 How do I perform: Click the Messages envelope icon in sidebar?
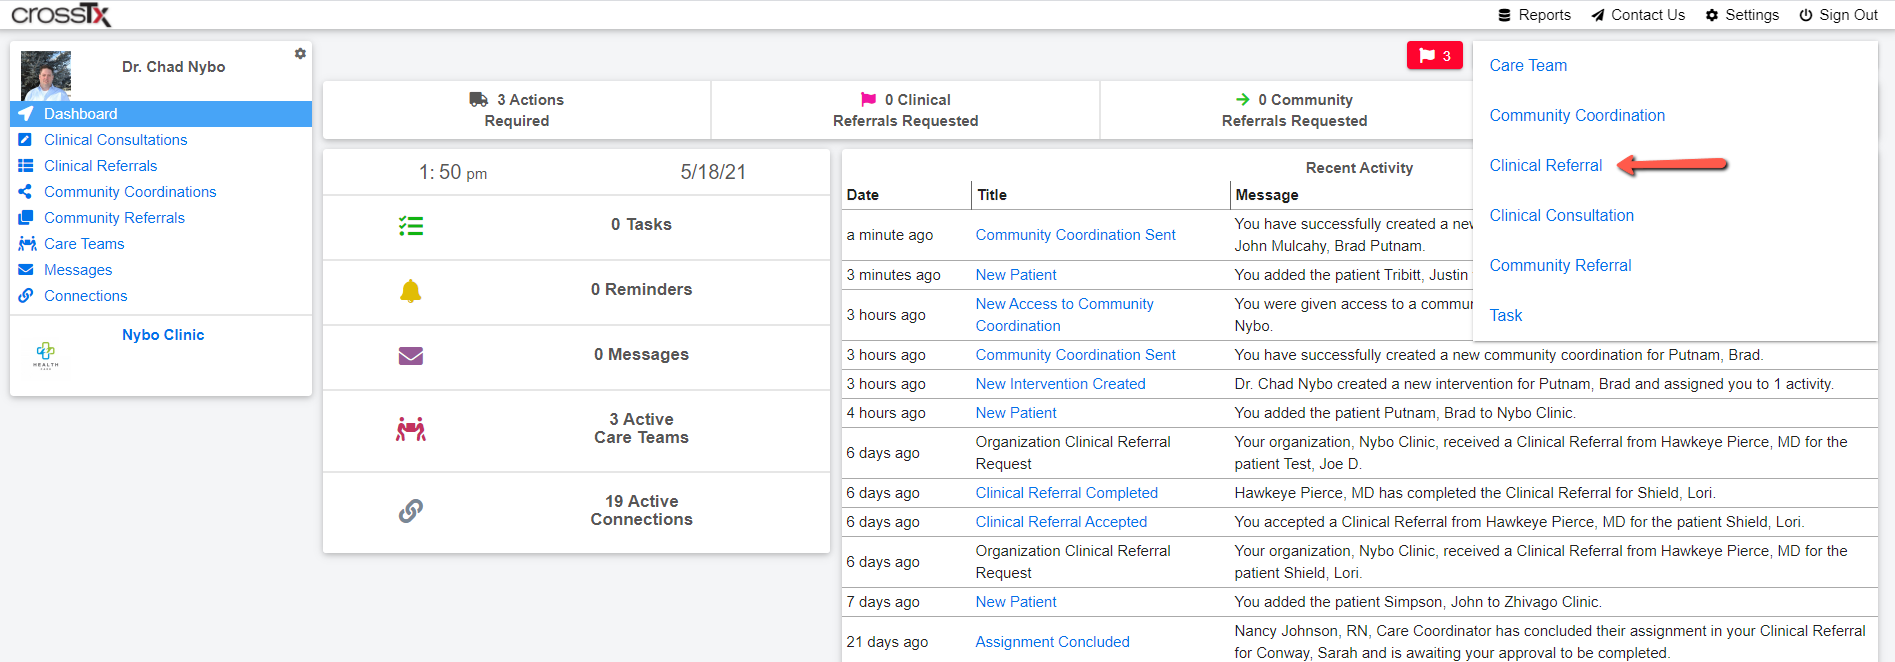(x=26, y=270)
